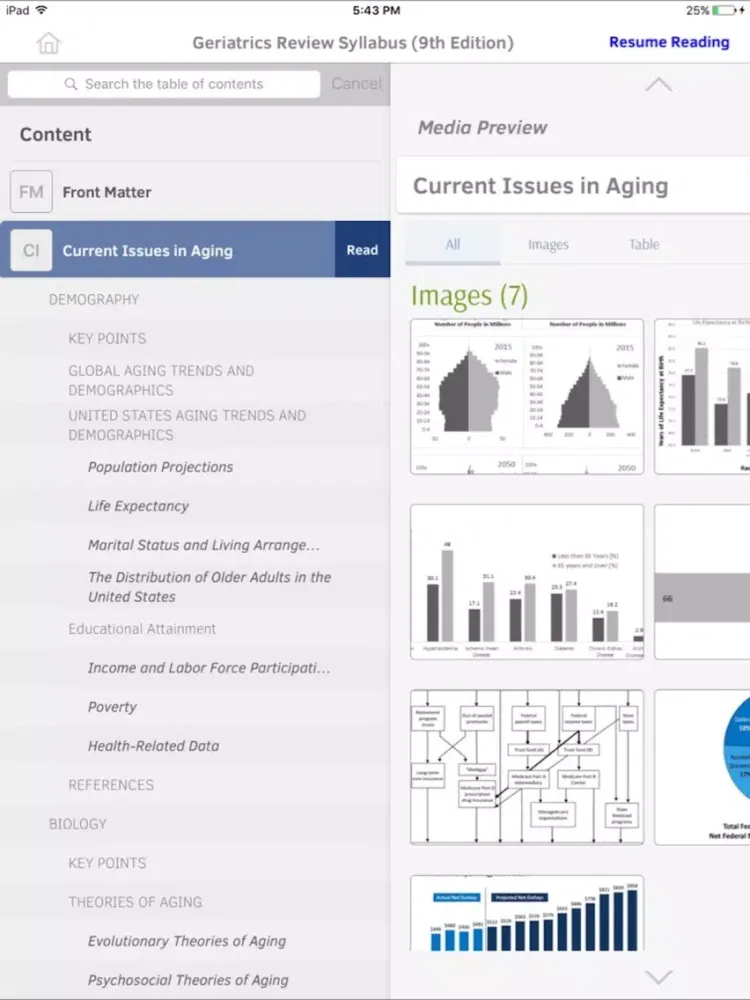The image size is (750, 1000).
Task: Tap the Images (7) heading
Action: point(469,296)
